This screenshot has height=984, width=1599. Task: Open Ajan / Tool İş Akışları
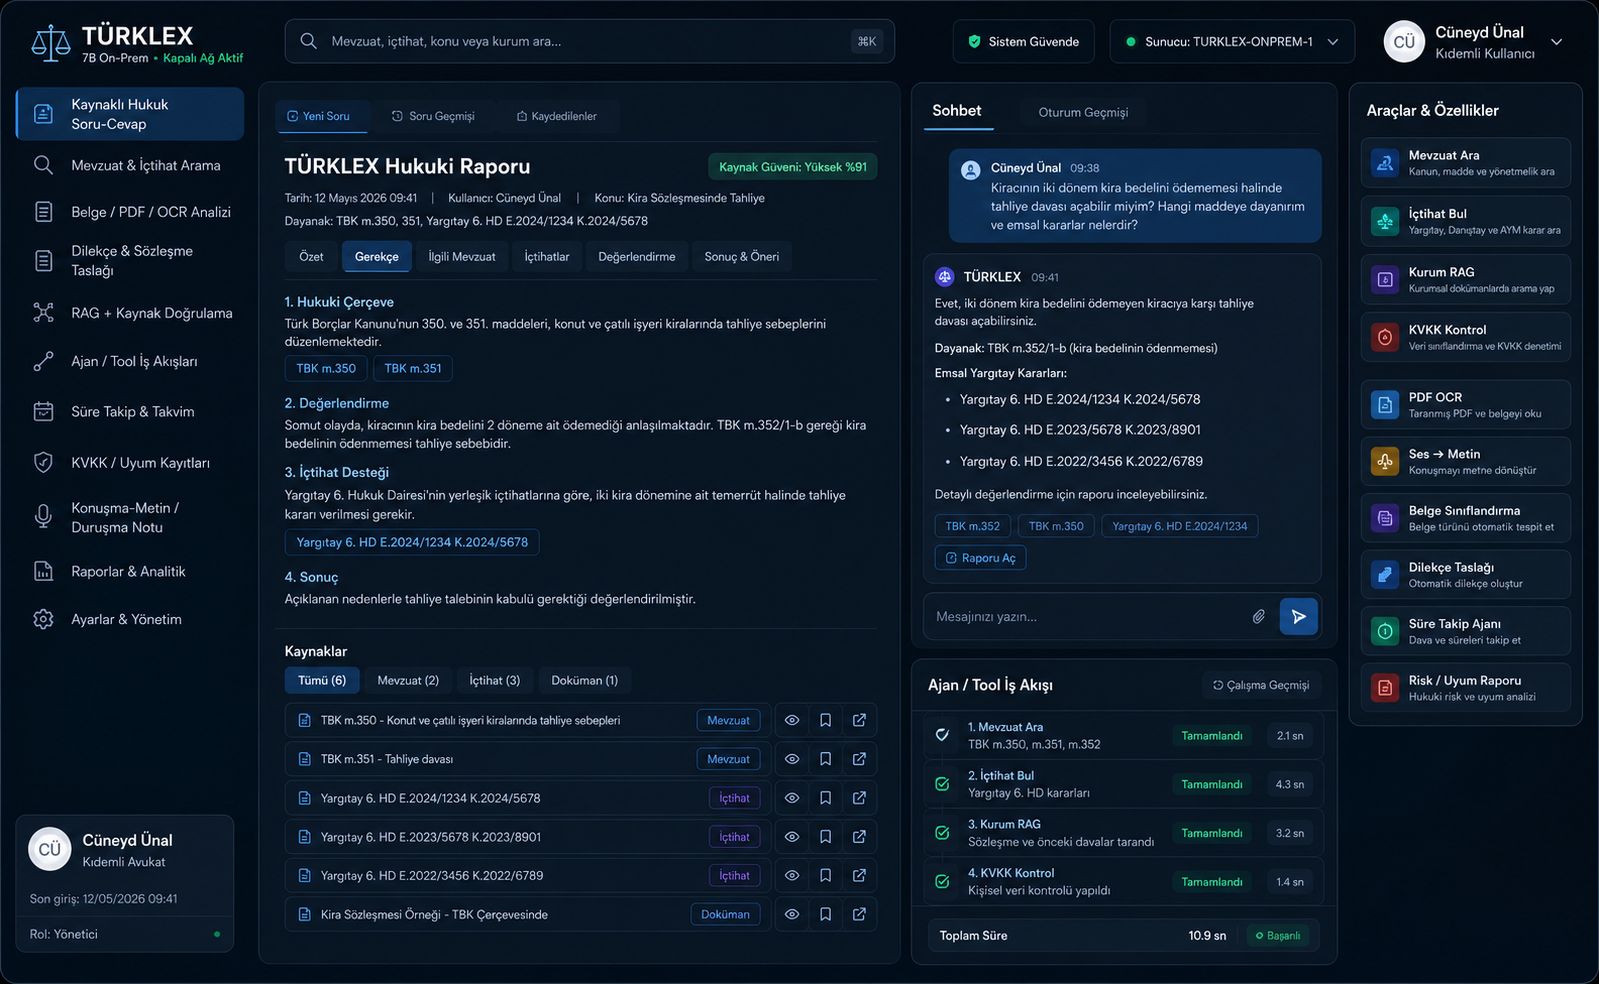tap(129, 361)
